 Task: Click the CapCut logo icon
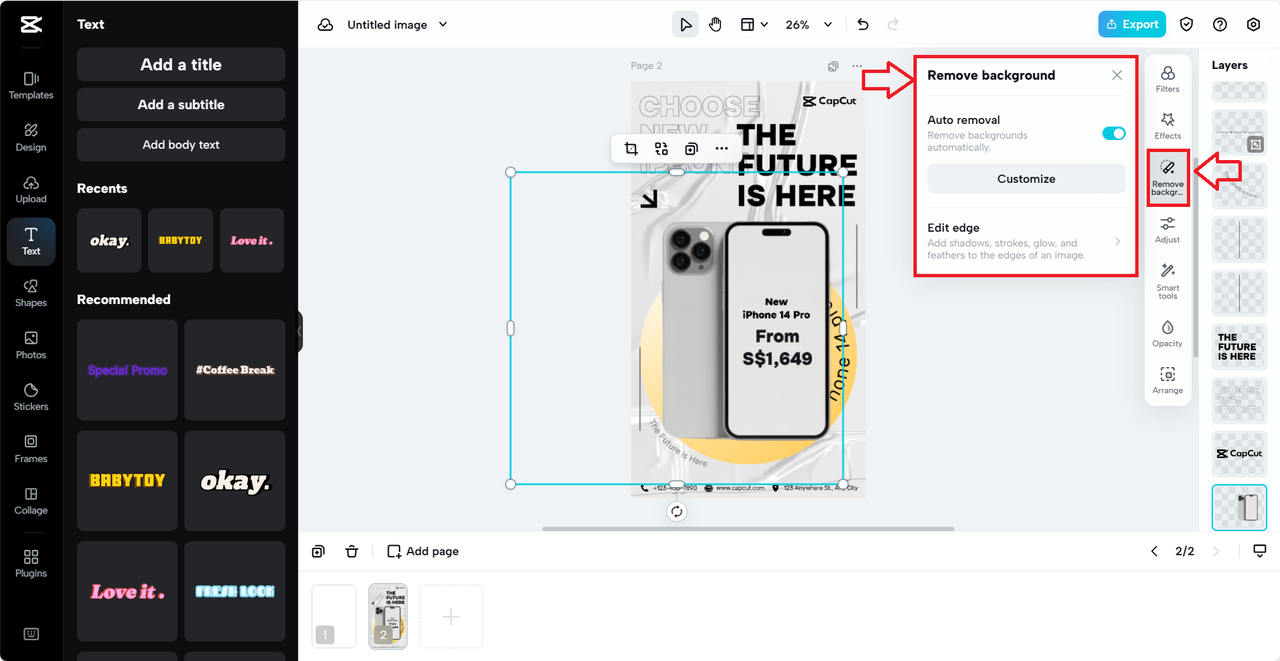31,25
